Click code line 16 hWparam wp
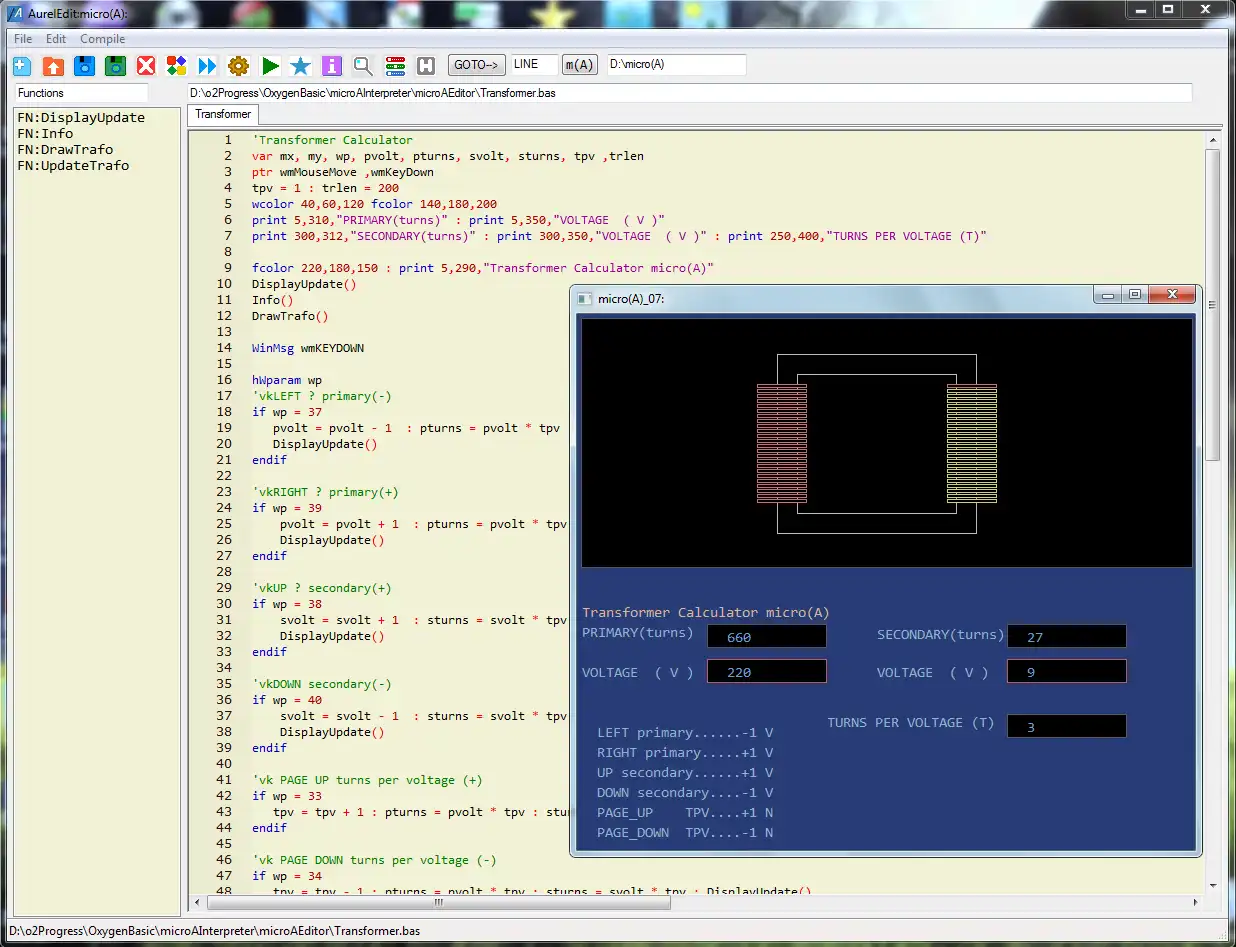Image resolution: width=1236 pixels, height=947 pixels. point(287,380)
